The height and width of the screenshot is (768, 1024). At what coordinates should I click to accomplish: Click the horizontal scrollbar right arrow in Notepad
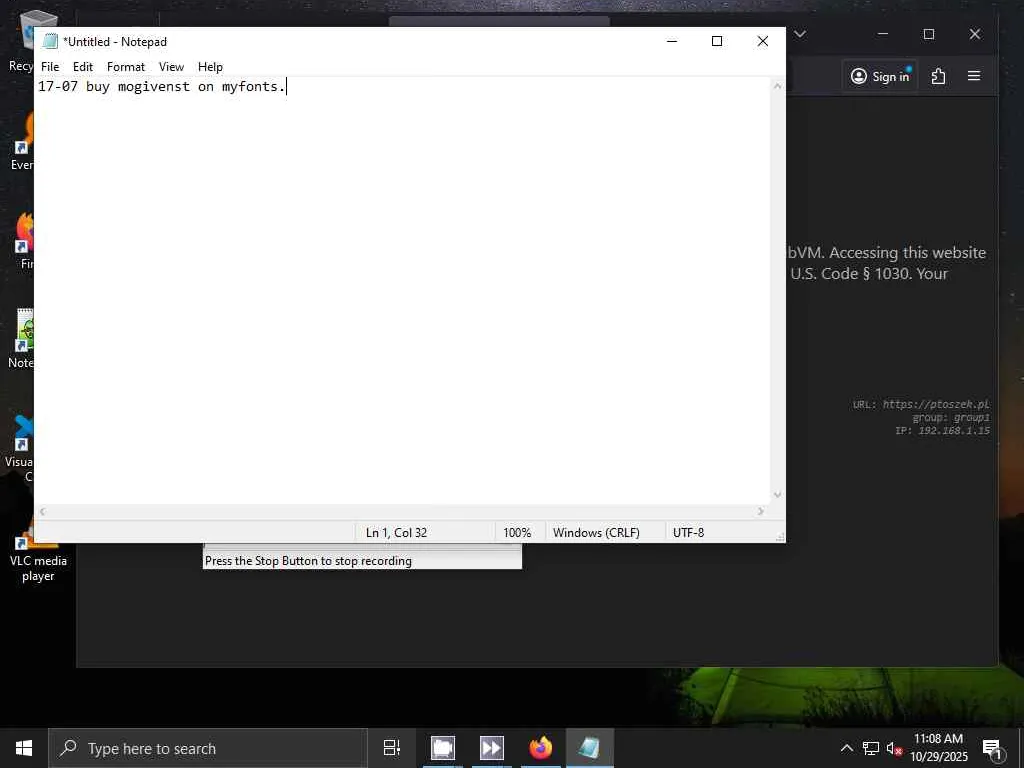(761, 511)
